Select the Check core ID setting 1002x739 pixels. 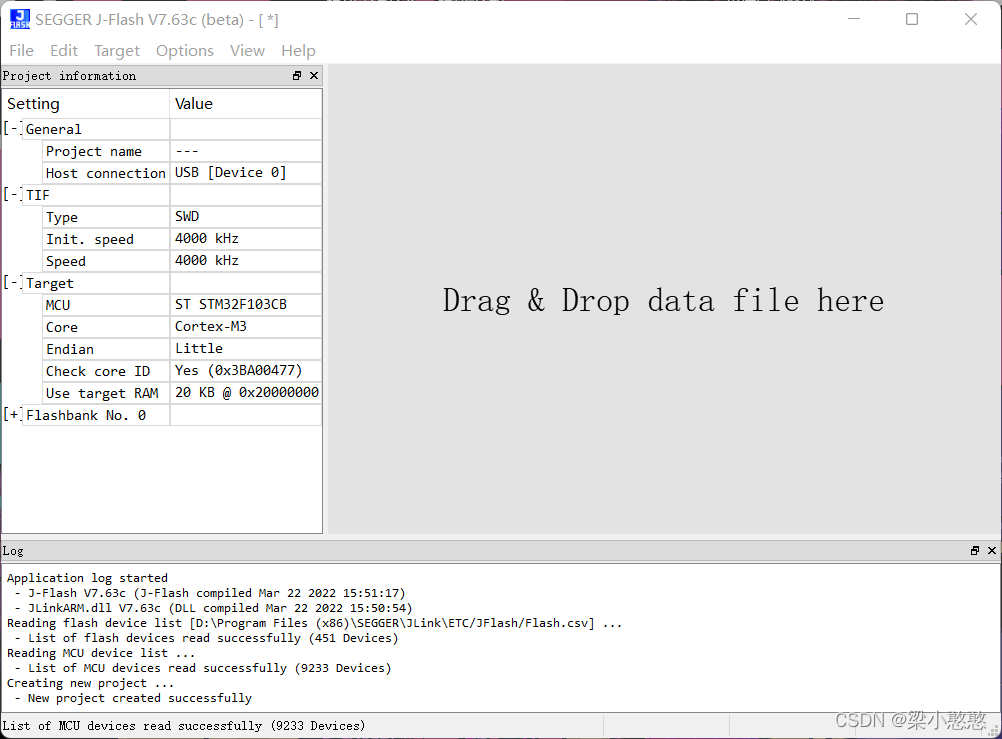(x=106, y=371)
